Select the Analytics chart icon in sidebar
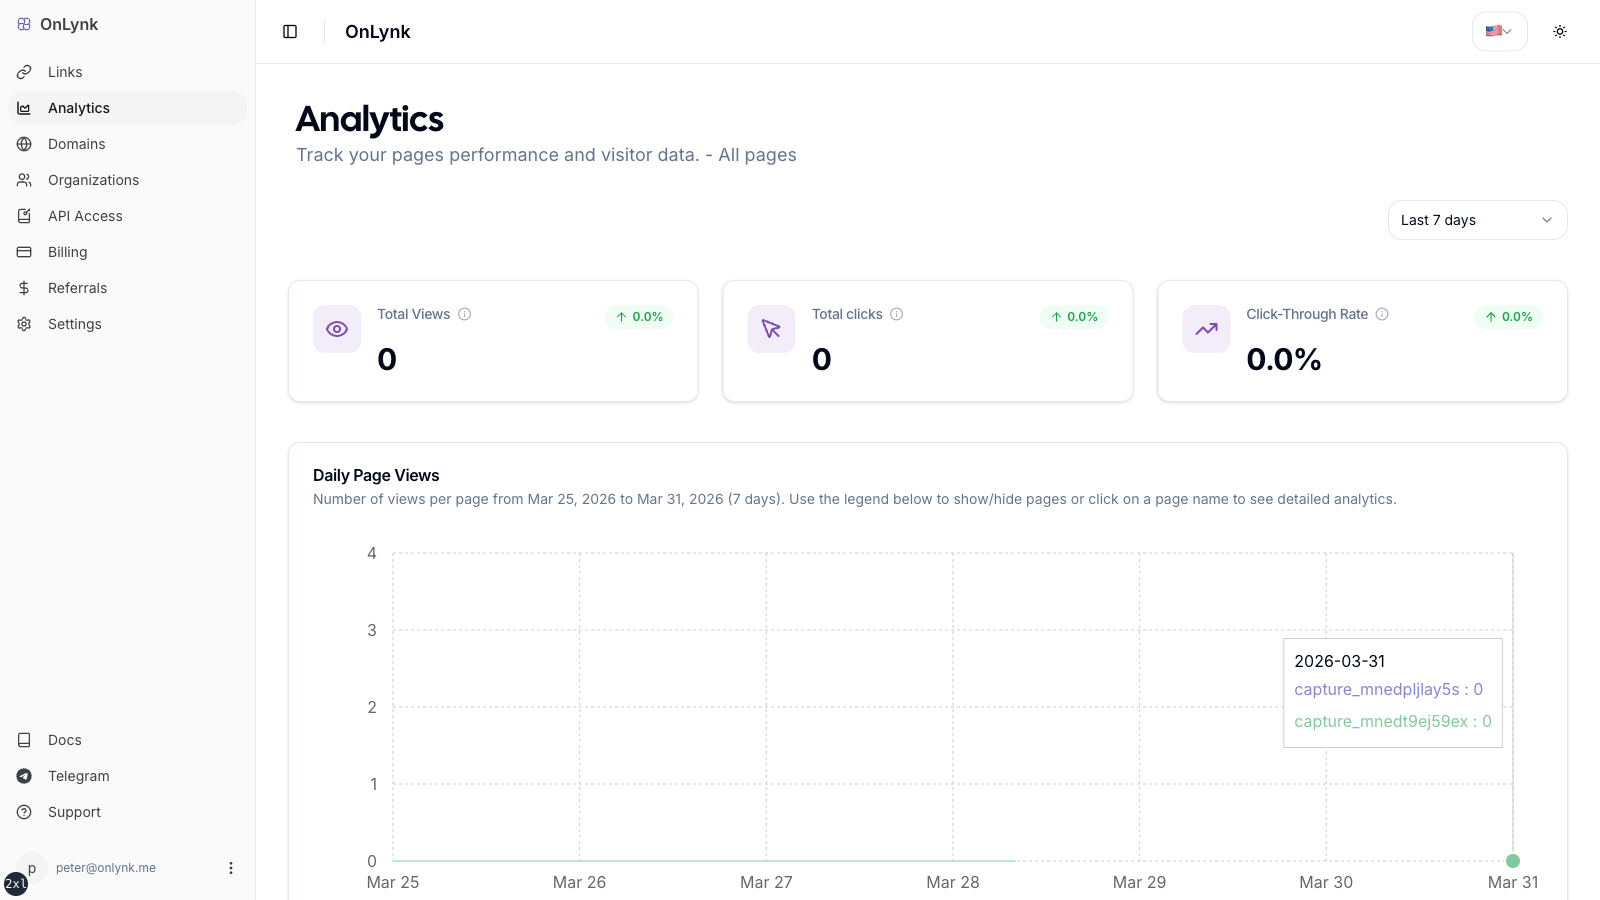 pyautogui.click(x=25, y=107)
